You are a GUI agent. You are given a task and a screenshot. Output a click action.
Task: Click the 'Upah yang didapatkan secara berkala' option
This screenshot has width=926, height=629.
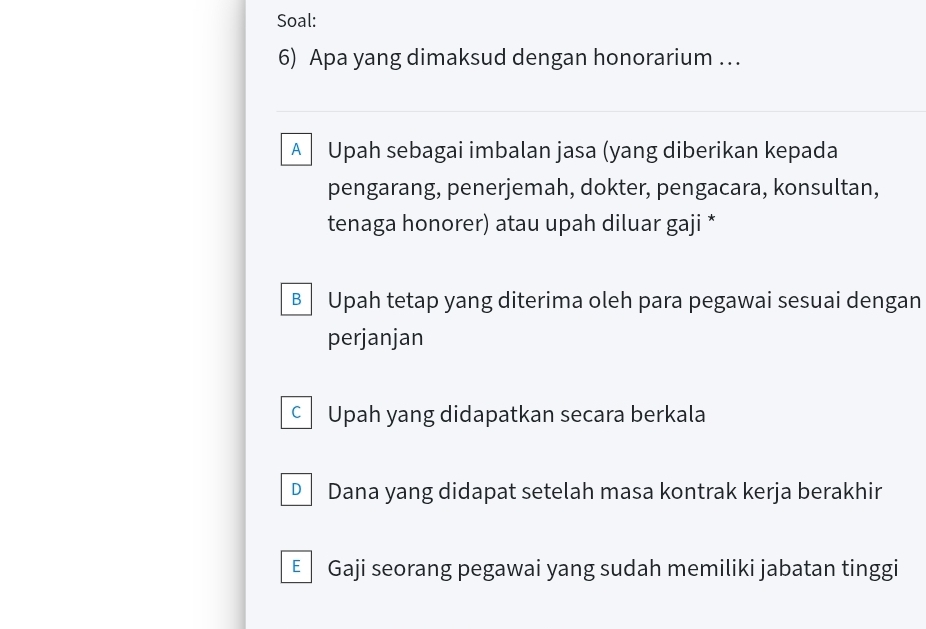coord(516,413)
